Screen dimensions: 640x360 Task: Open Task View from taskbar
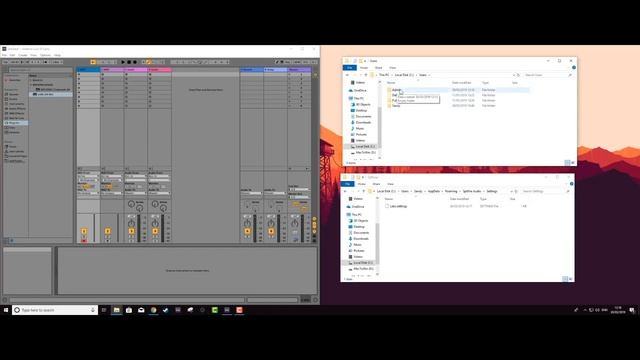click(x=104, y=310)
